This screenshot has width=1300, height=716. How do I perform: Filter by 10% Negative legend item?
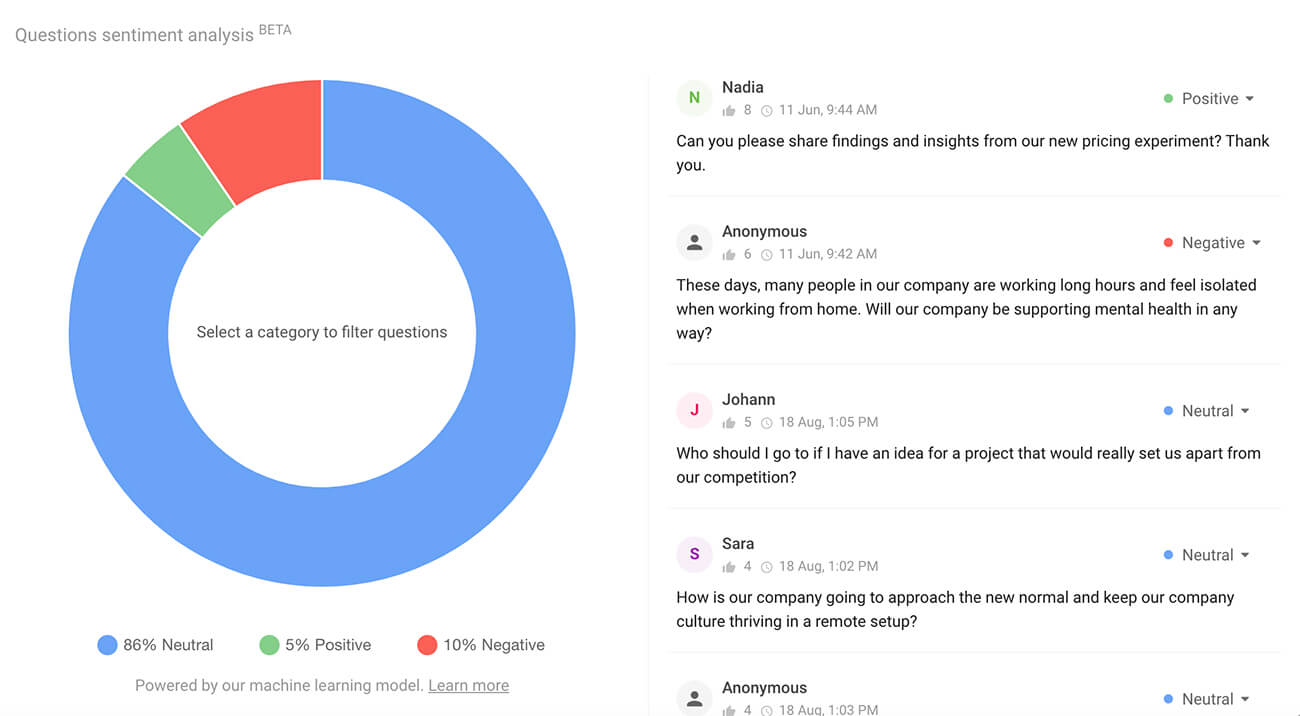481,645
